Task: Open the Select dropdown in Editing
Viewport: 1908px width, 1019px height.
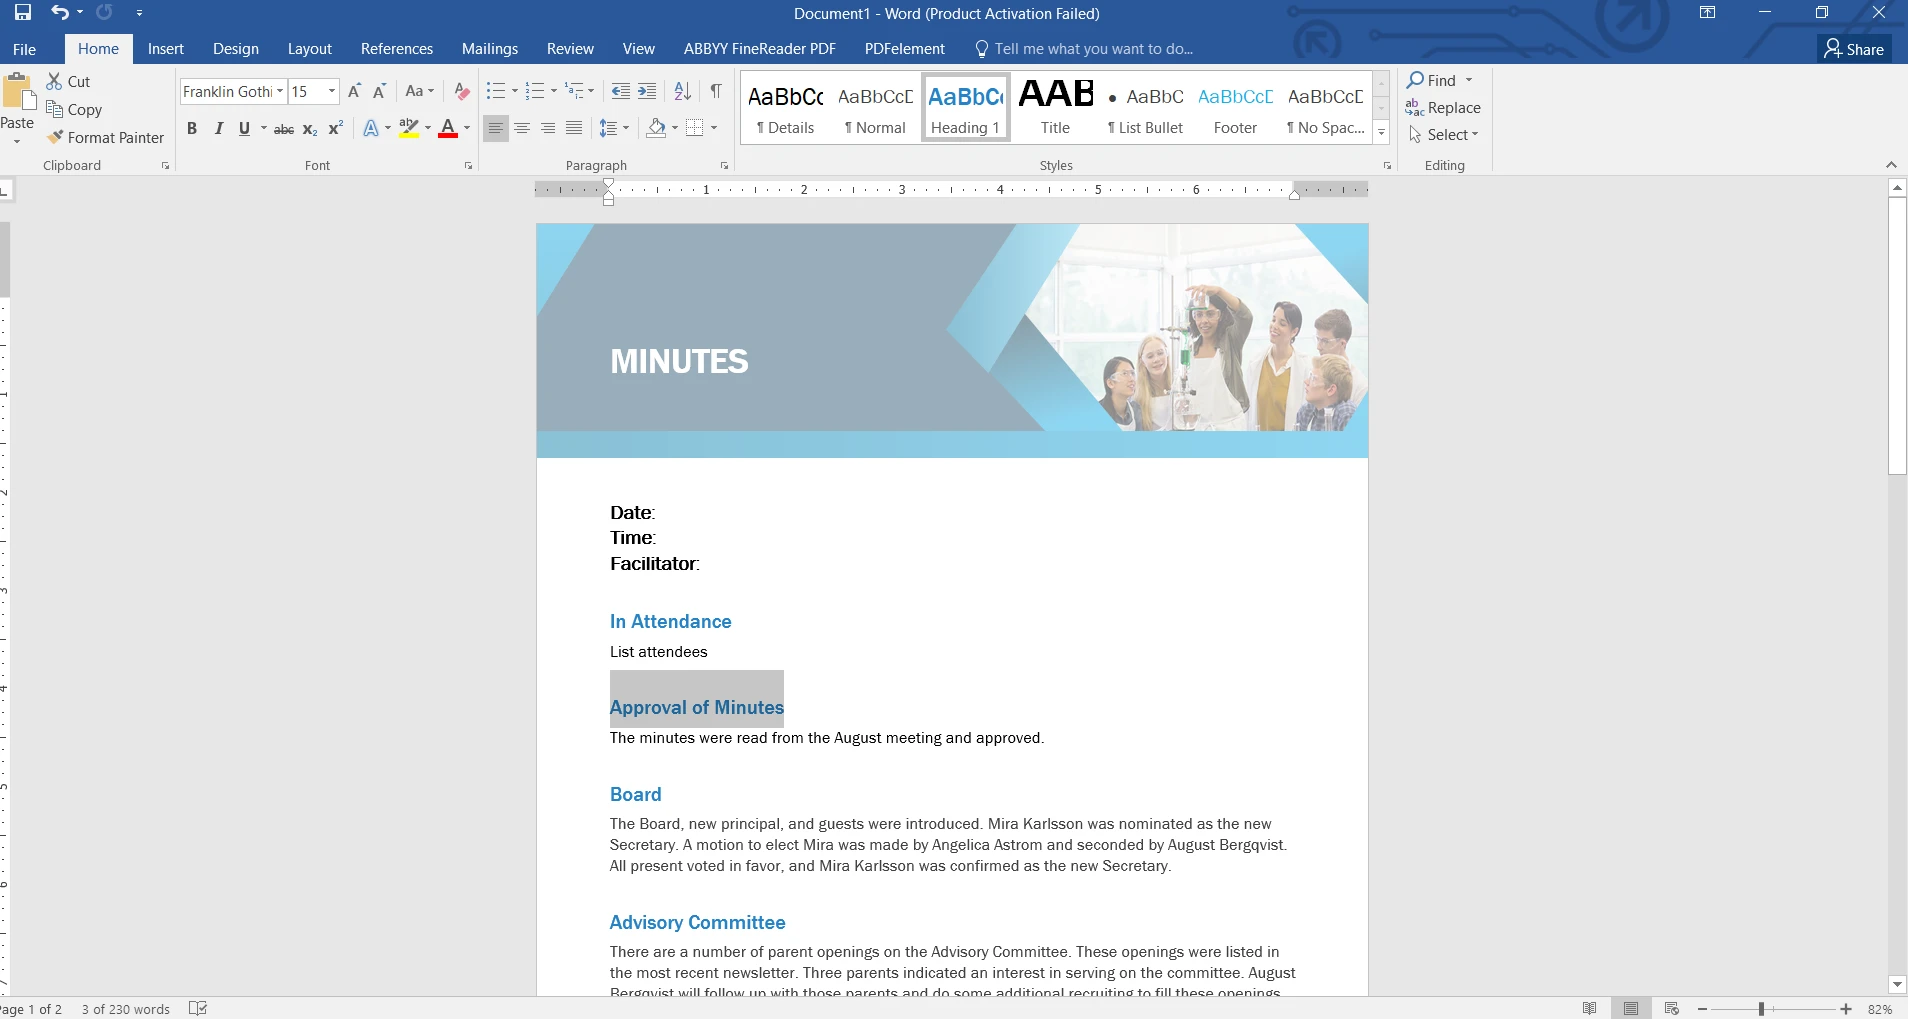Action: pyautogui.click(x=1443, y=134)
